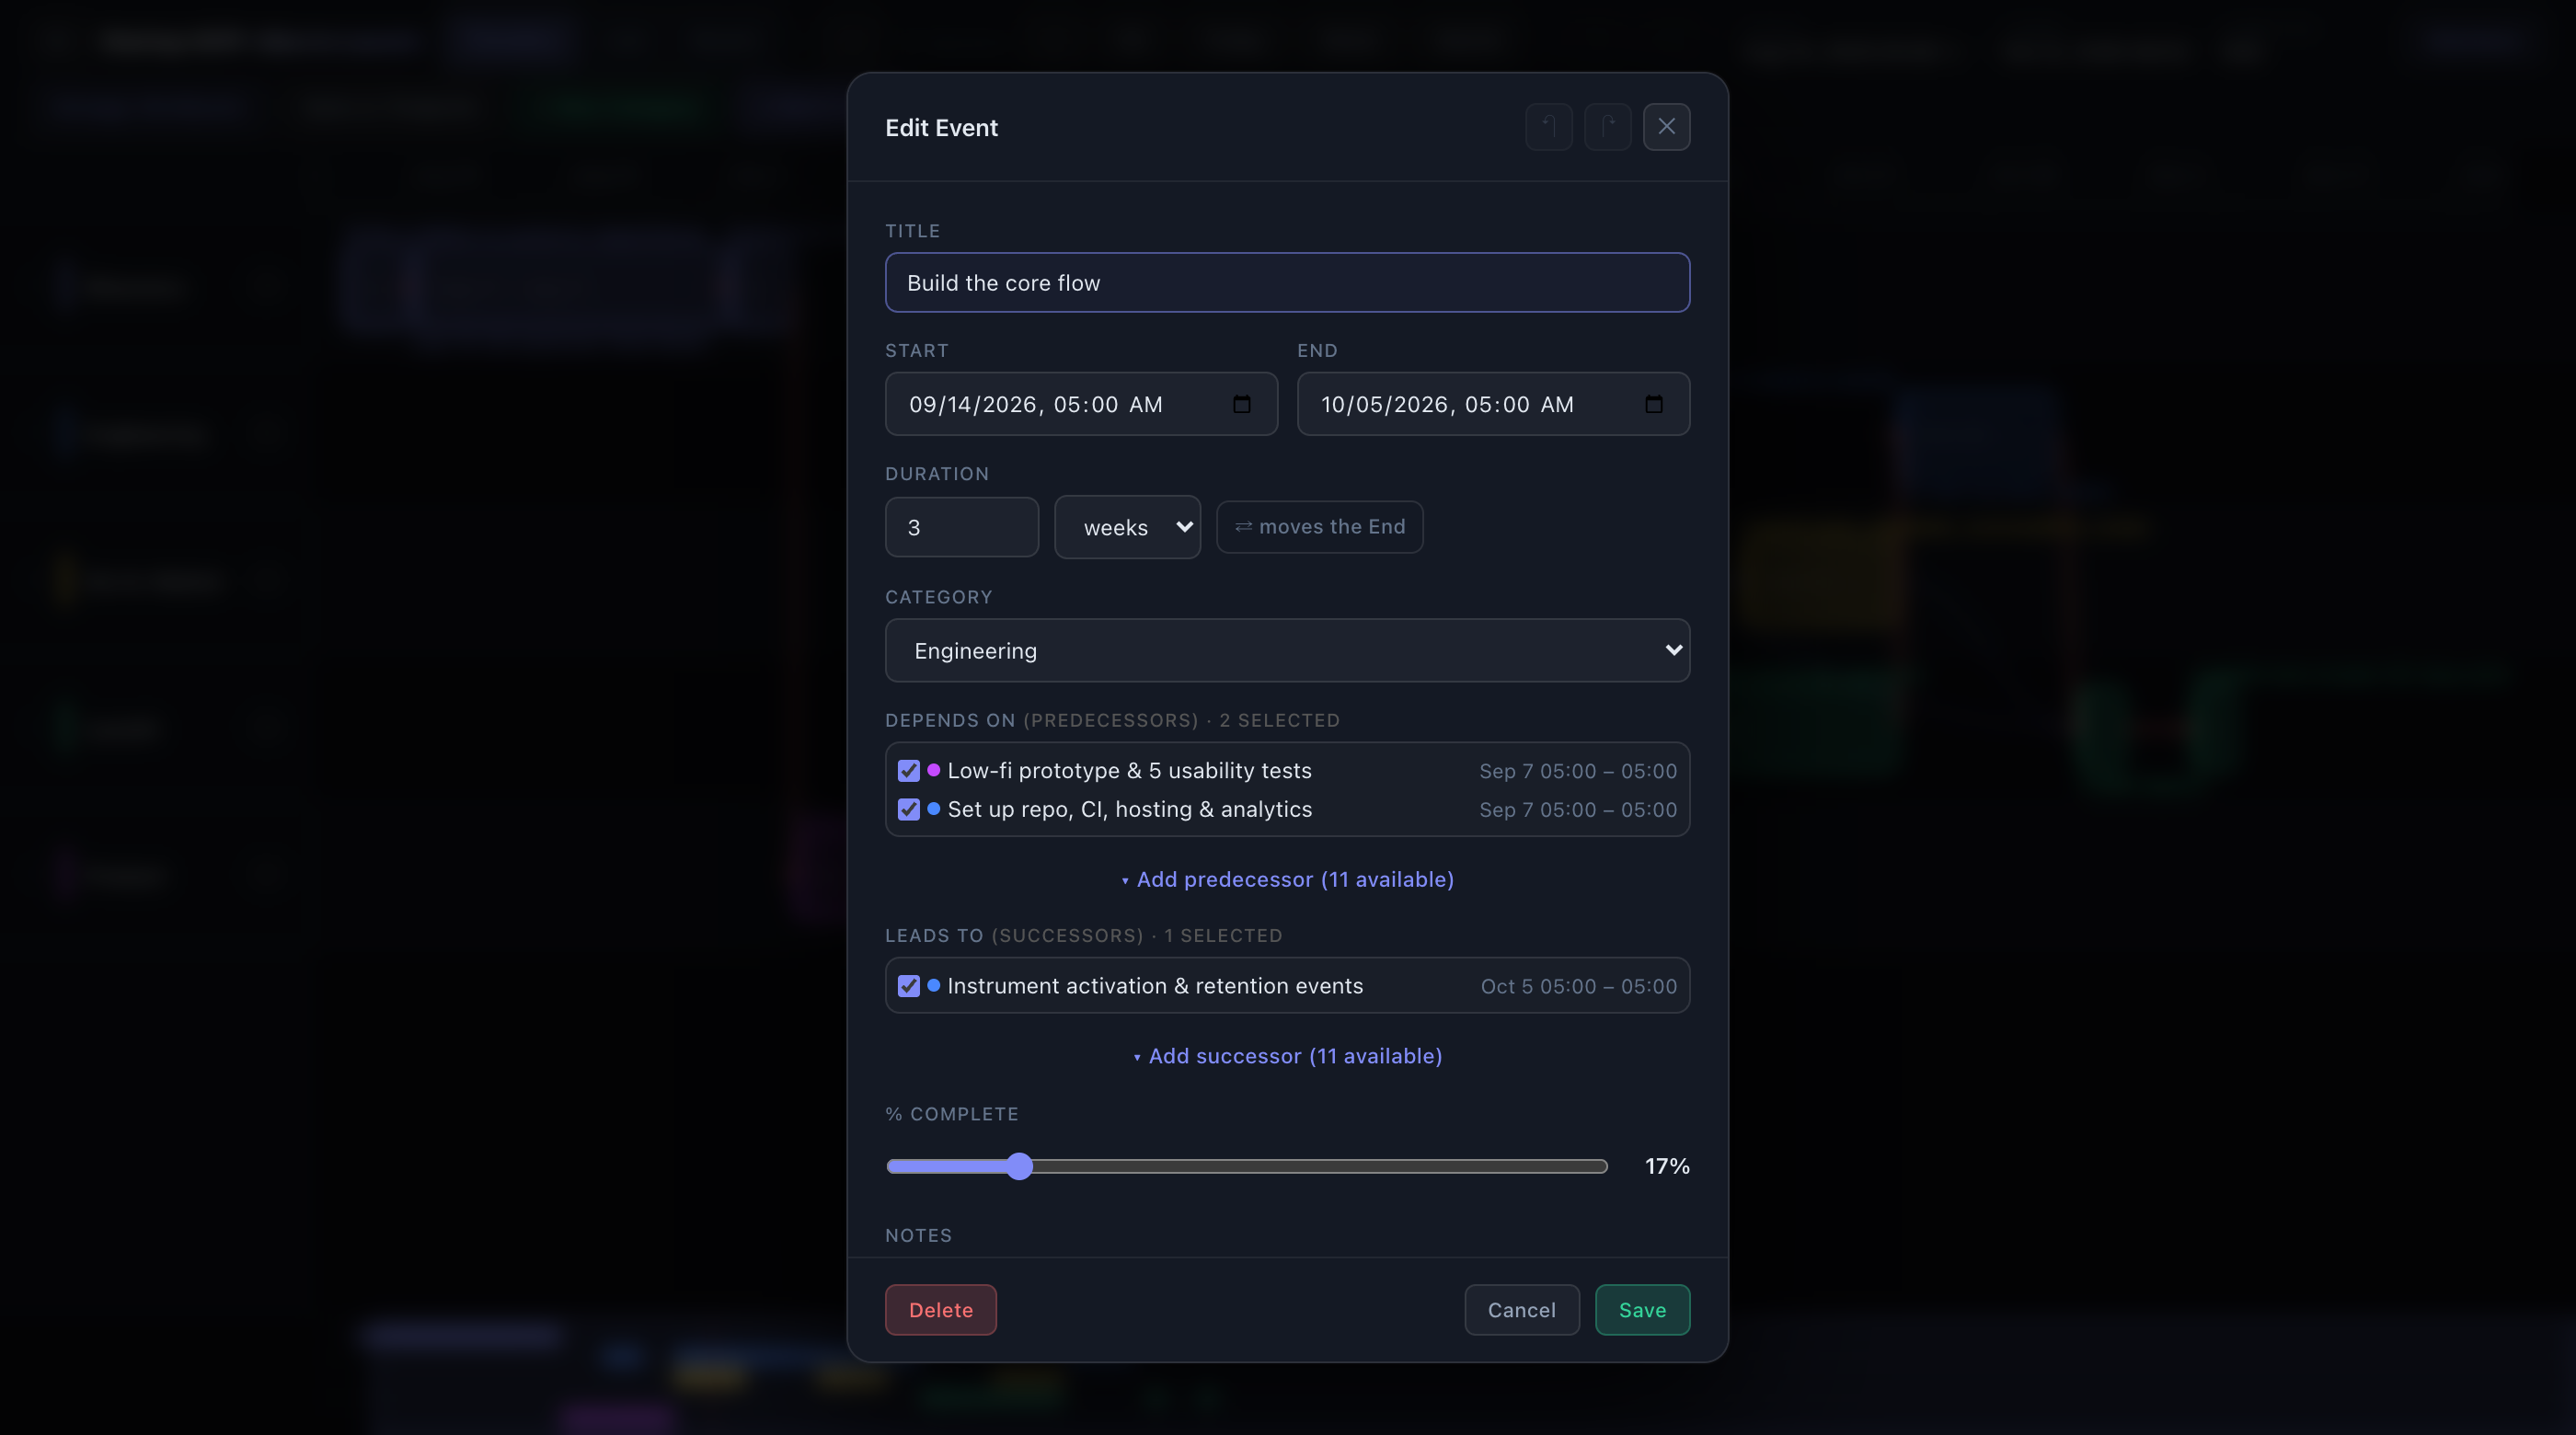Click the pink dot beside Low-fi prototype
This screenshot has height=1435, width=2576.
tap(933, 770)
